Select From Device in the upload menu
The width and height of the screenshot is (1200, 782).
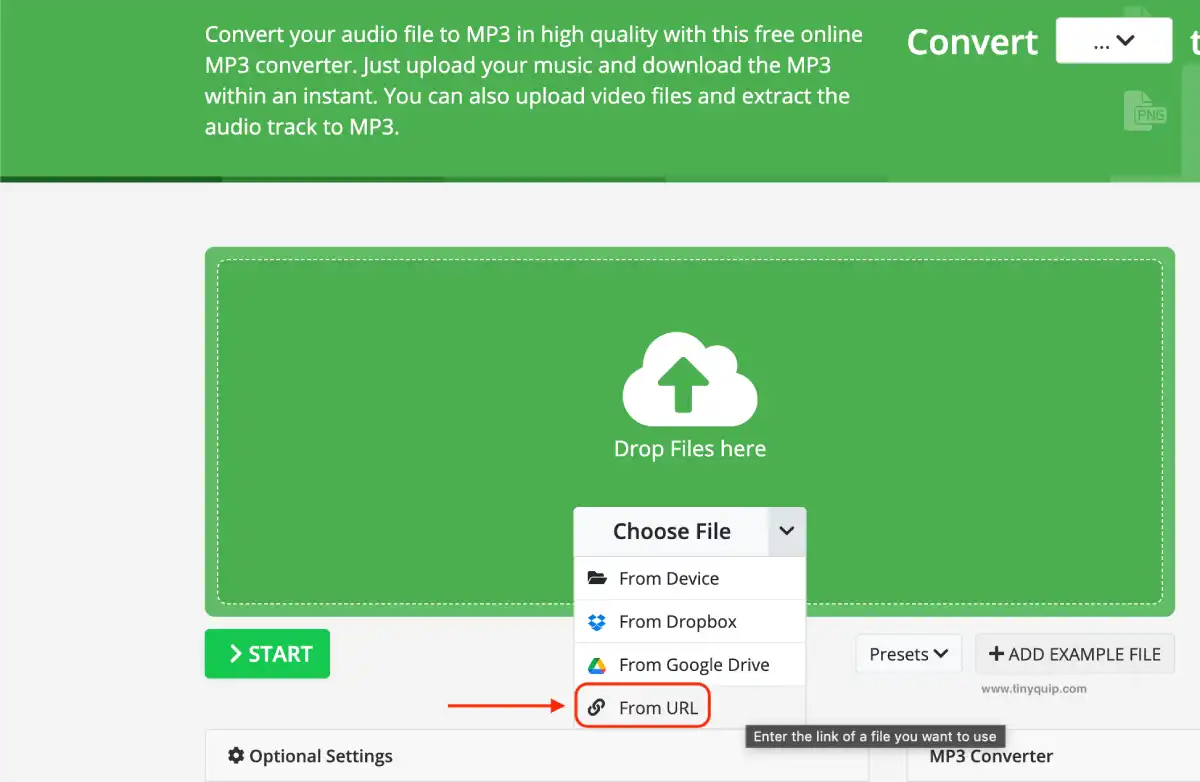tap(668, 578)
